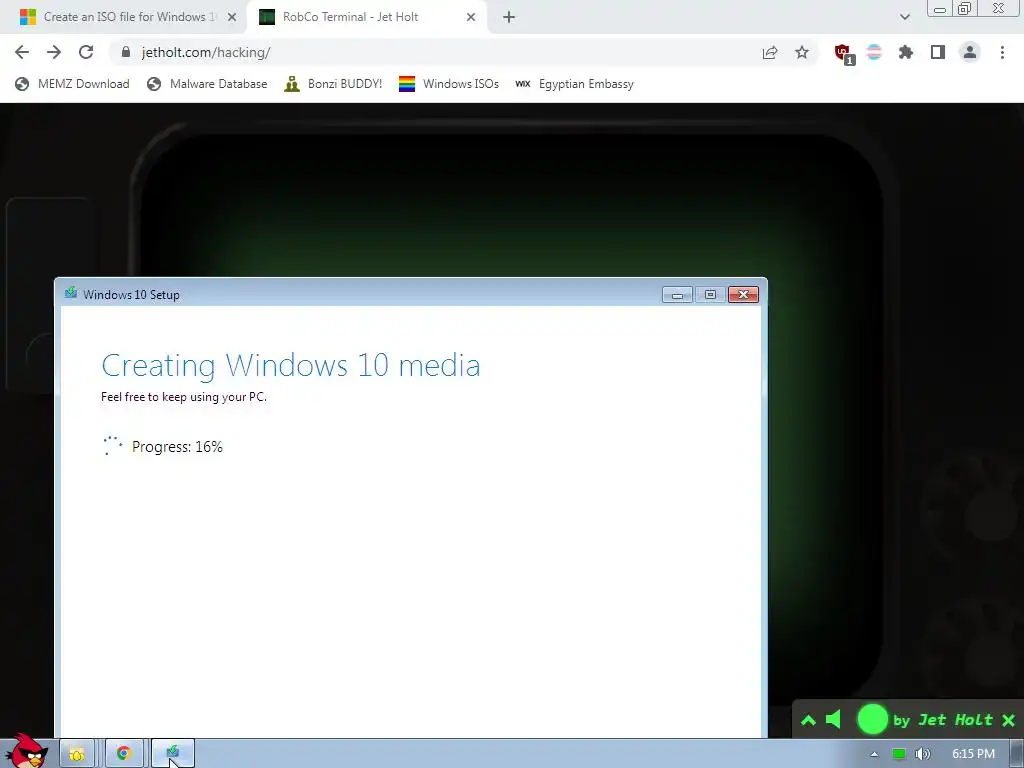
Task: Click the Feel free to keep using text
Action: coord(184,397)
